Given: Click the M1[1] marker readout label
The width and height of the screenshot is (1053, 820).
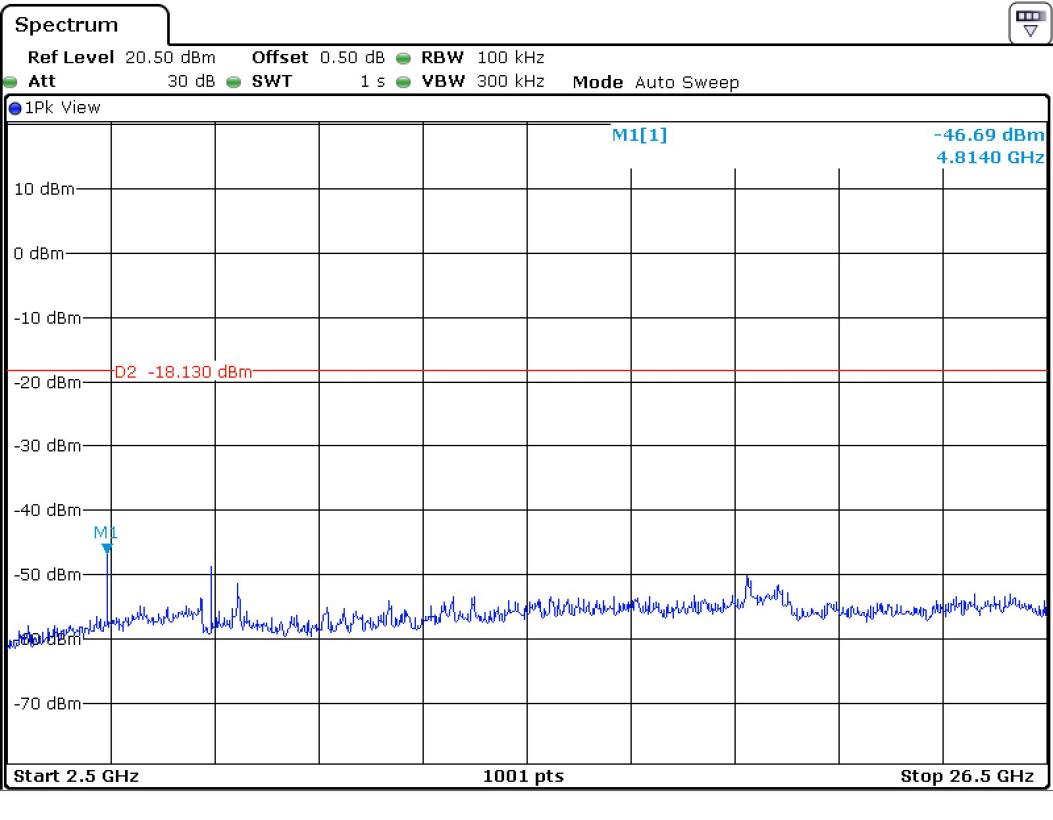Looking at the screenshot, I should (639, 135).
